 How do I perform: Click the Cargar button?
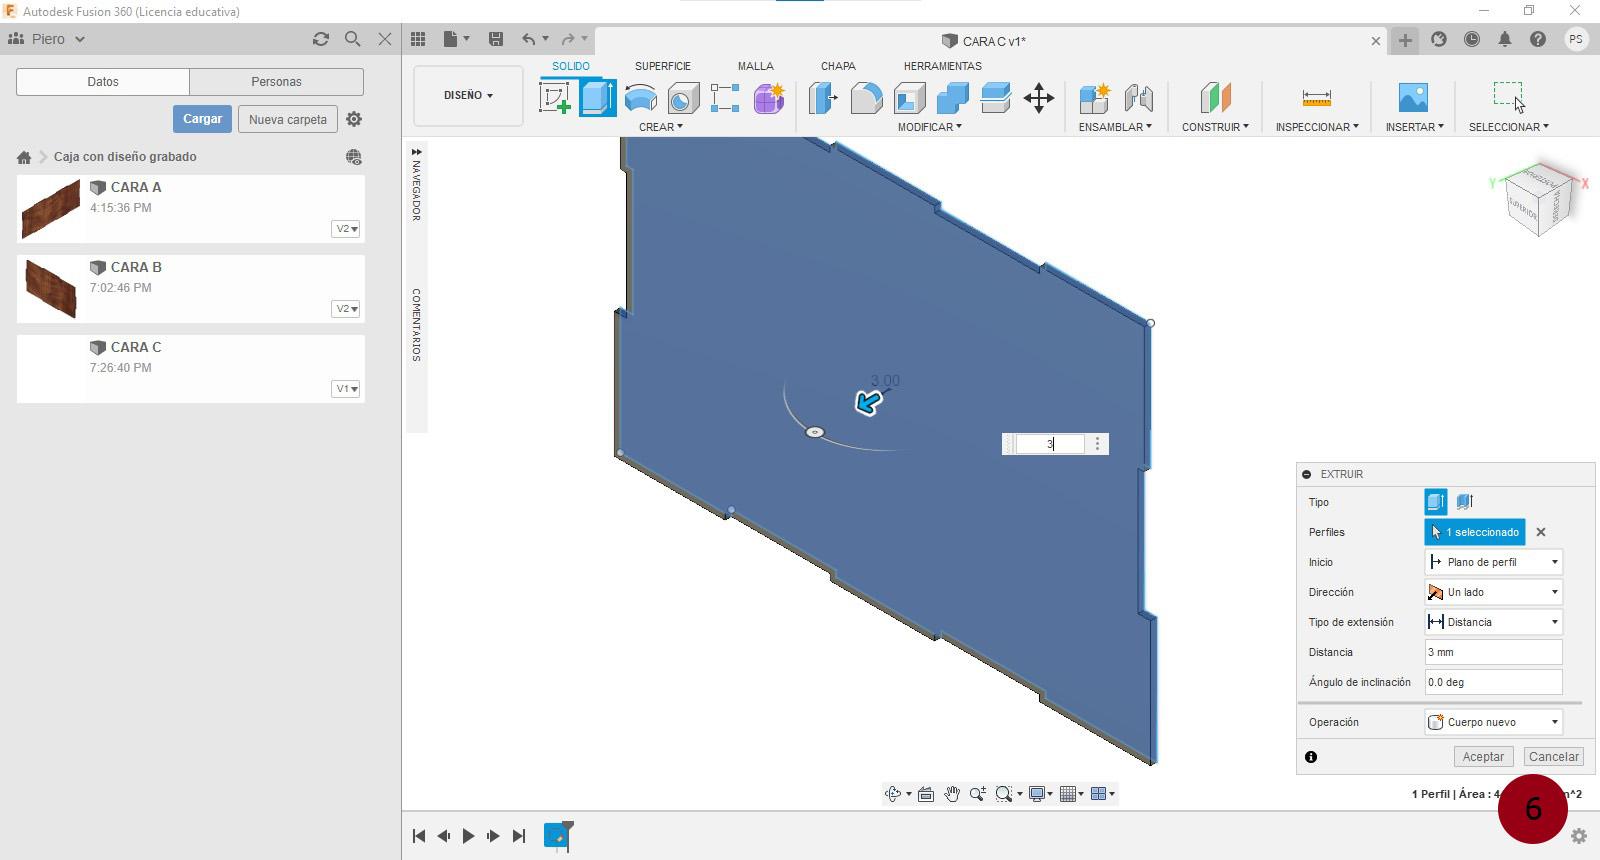[202, 119]
